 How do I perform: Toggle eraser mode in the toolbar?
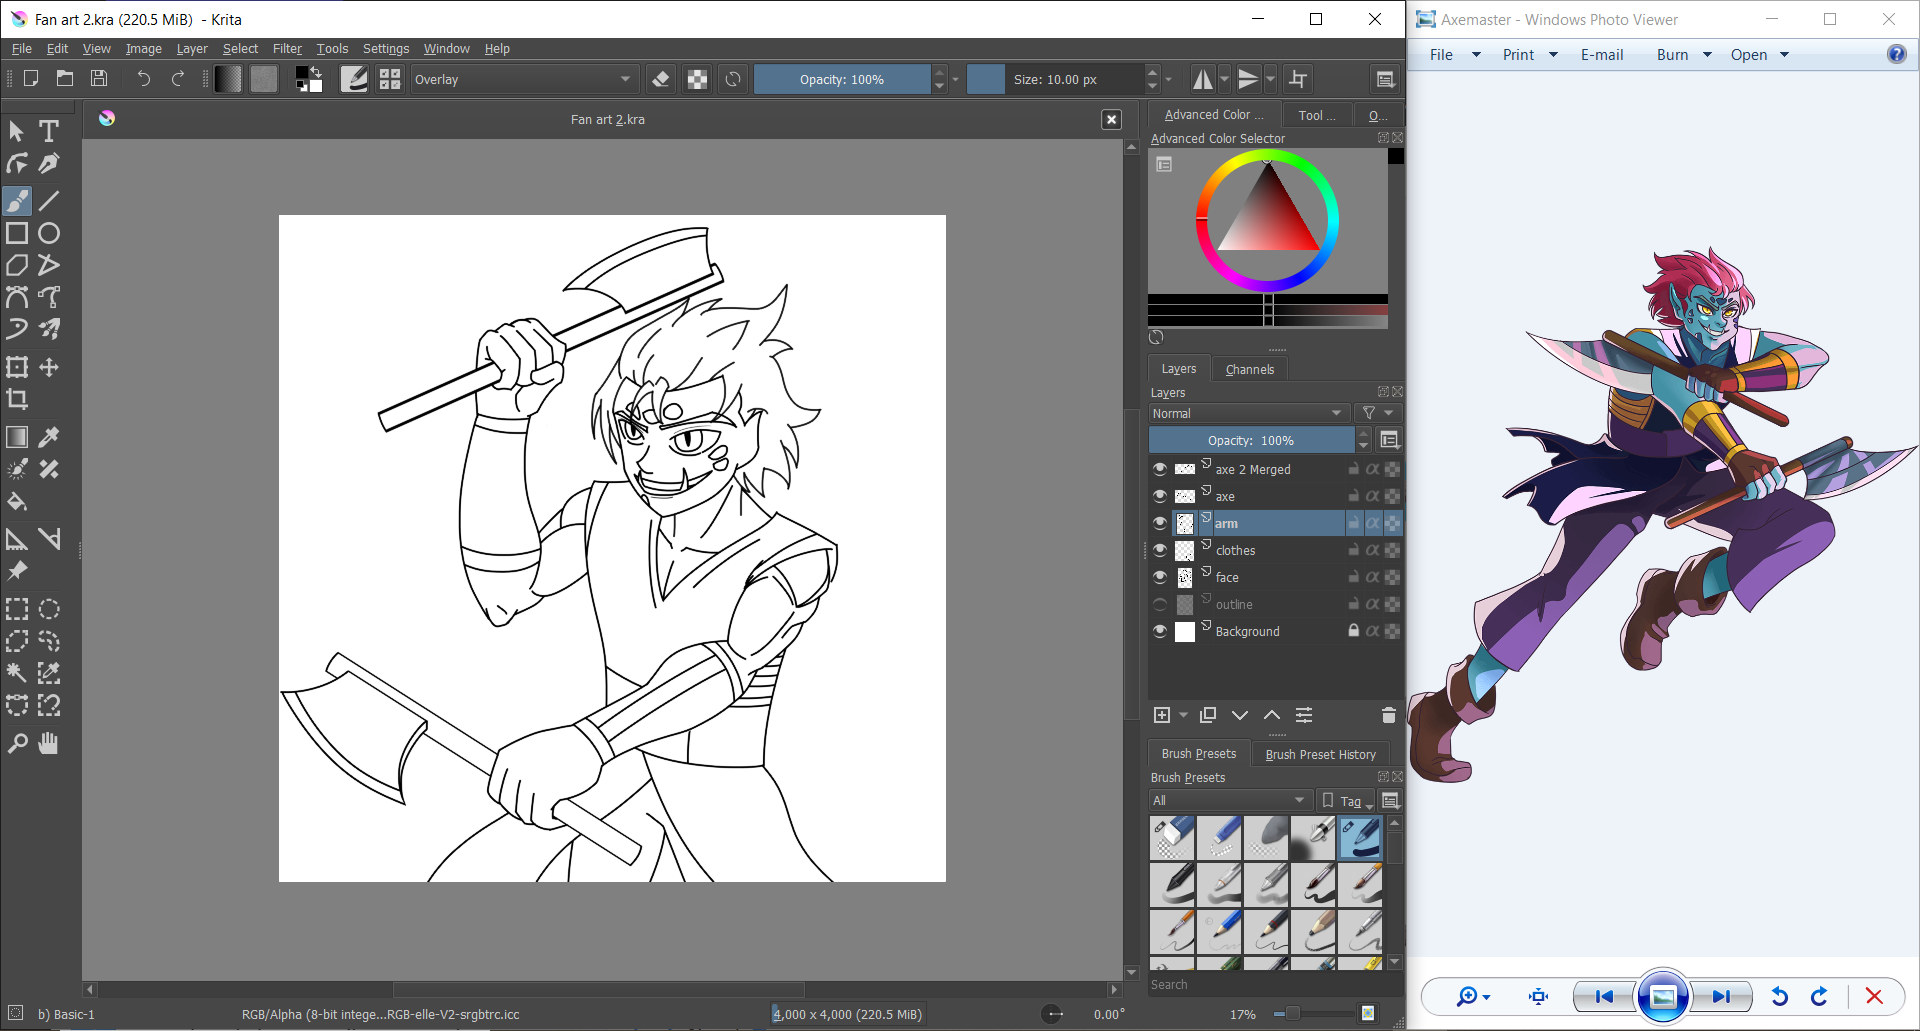pyautogui.click(x=660, y=79)
